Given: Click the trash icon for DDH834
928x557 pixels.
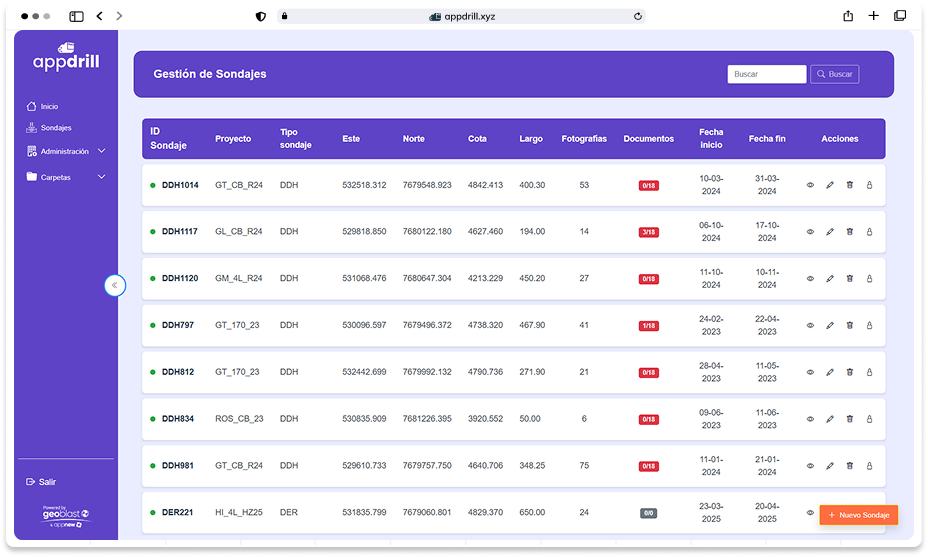Looking at the screenshot, I should pyautogui.click(x=849, y=419).
